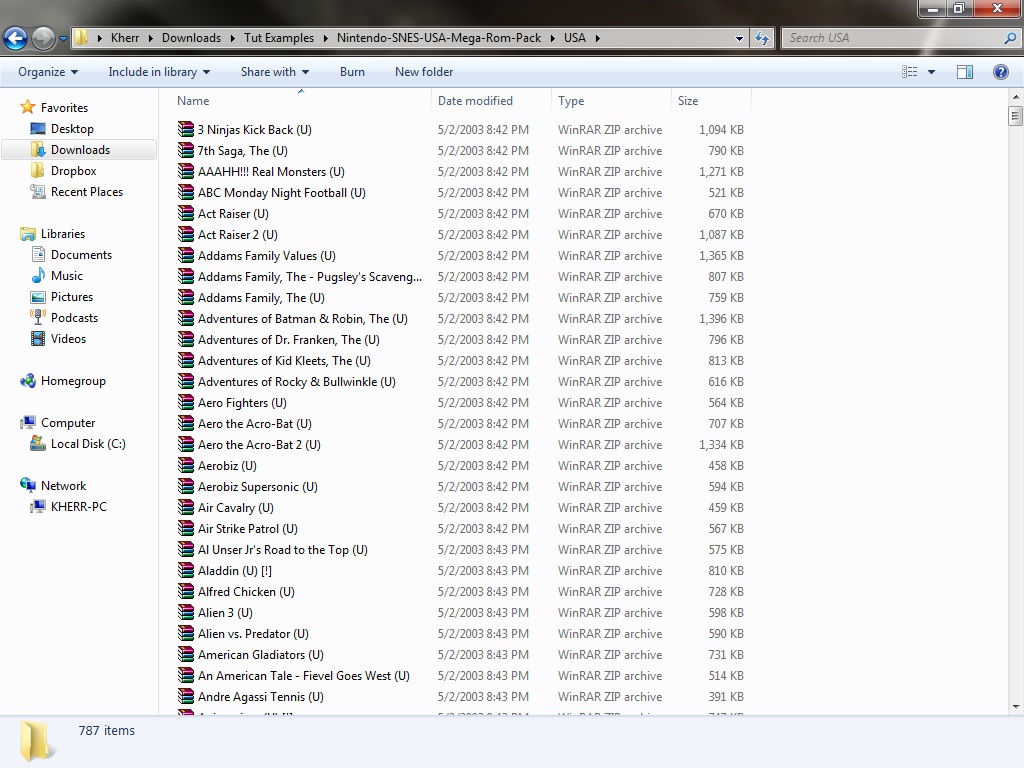Sort by the Date modified column header
Image resolution: width=1024 pixels, height=768 pixels.
475,101
